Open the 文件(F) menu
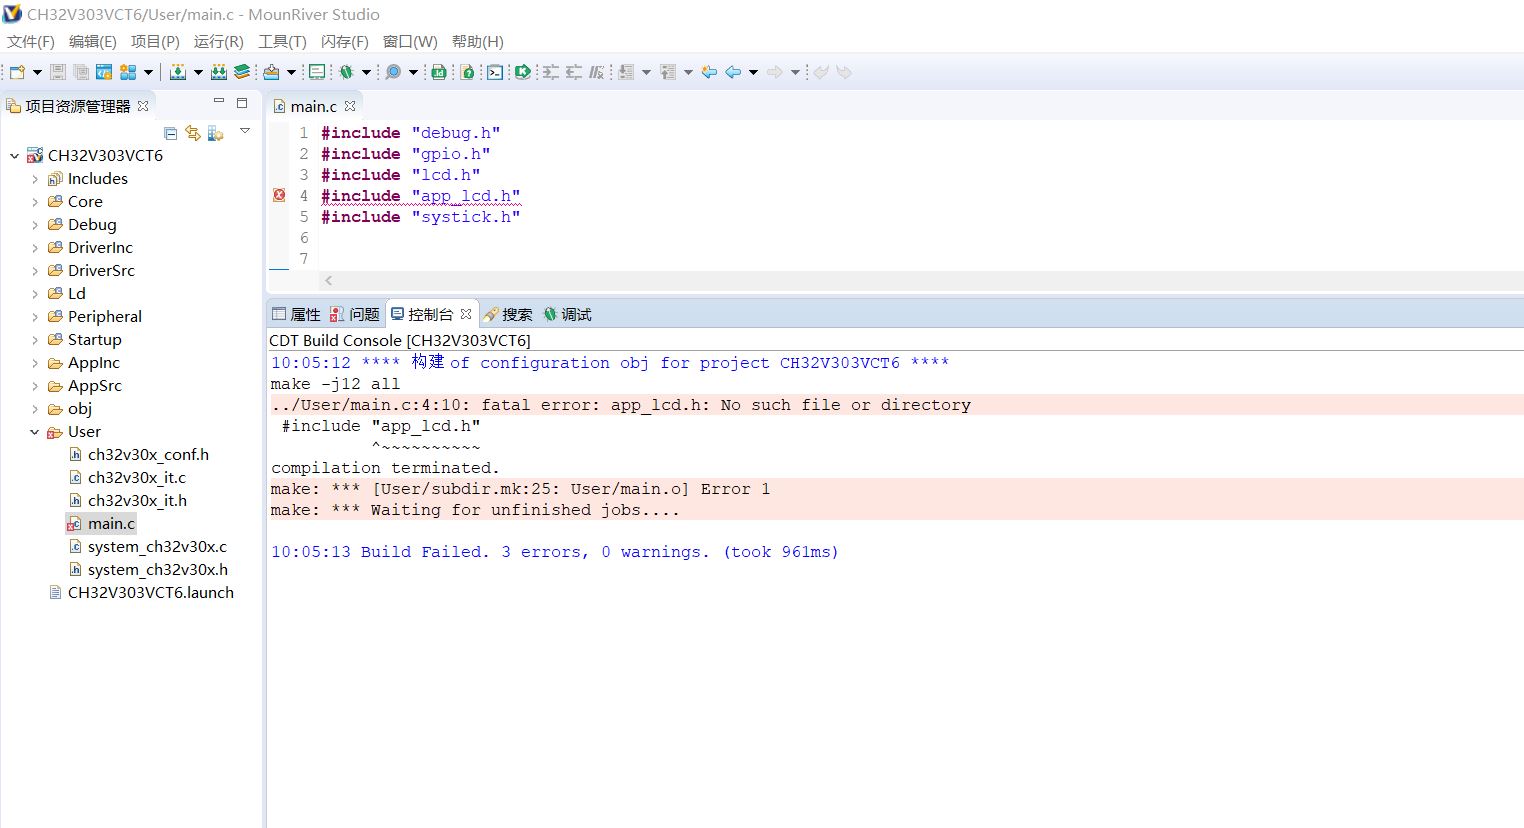 pos(31,41)
